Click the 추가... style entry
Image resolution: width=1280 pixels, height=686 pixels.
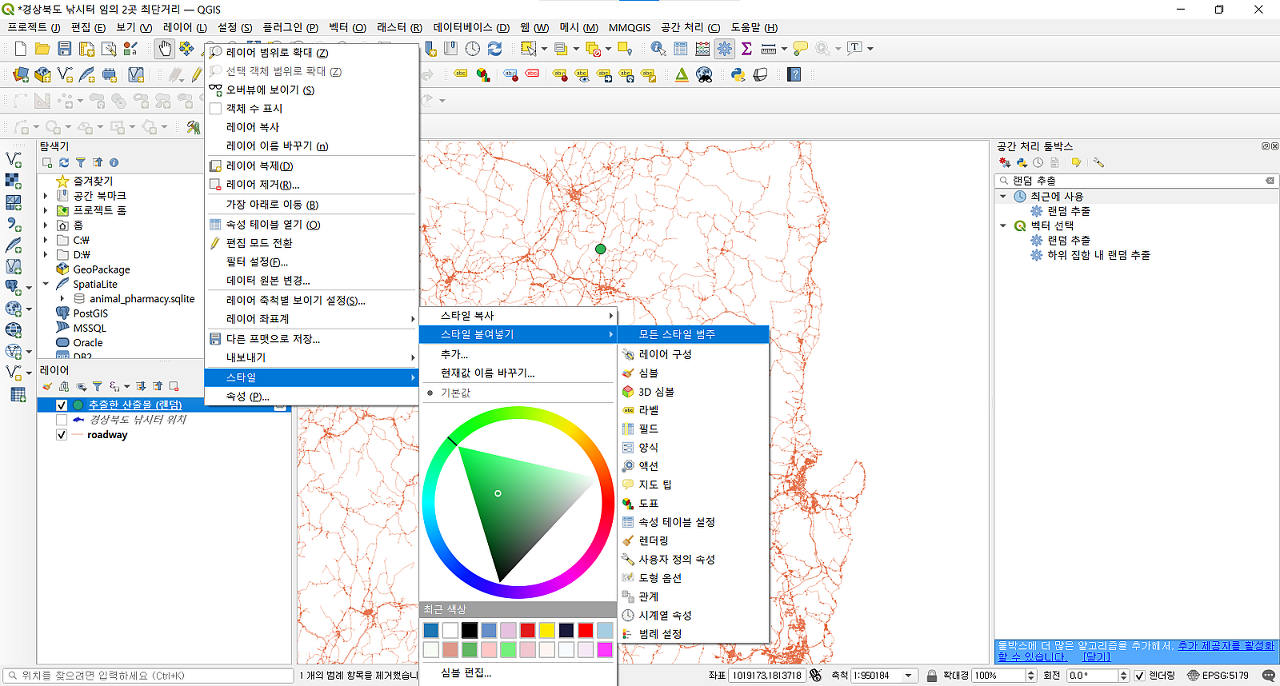point(517,354)
